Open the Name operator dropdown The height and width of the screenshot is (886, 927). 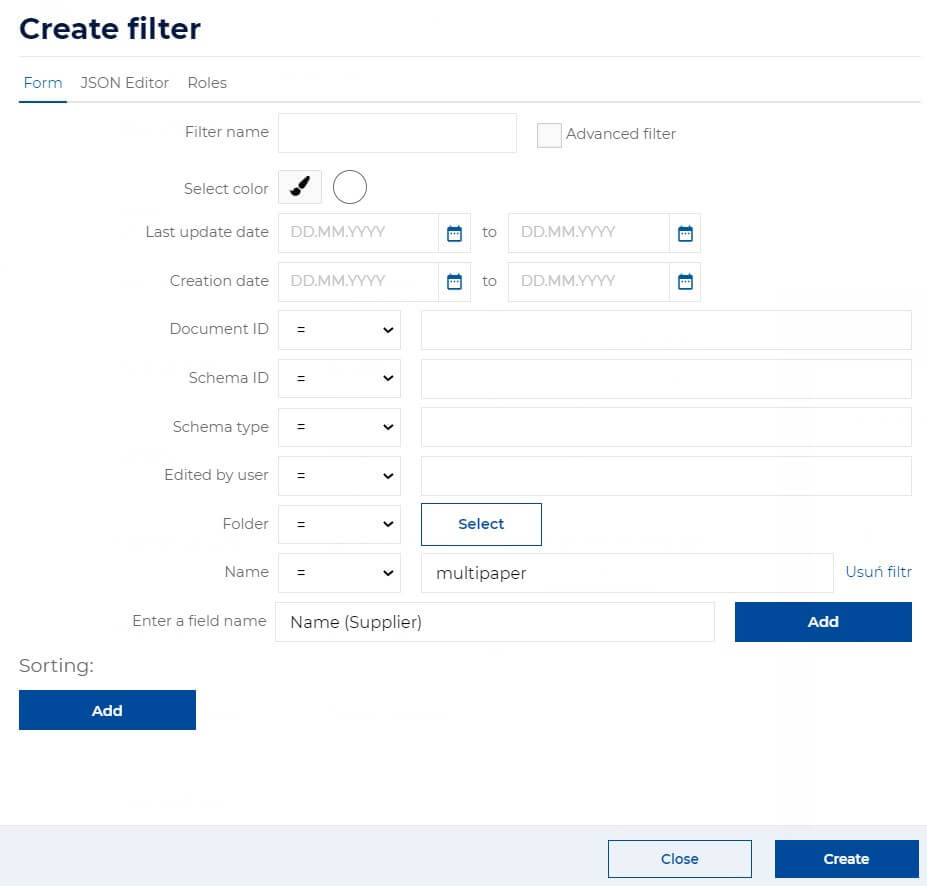coord(339,572)
